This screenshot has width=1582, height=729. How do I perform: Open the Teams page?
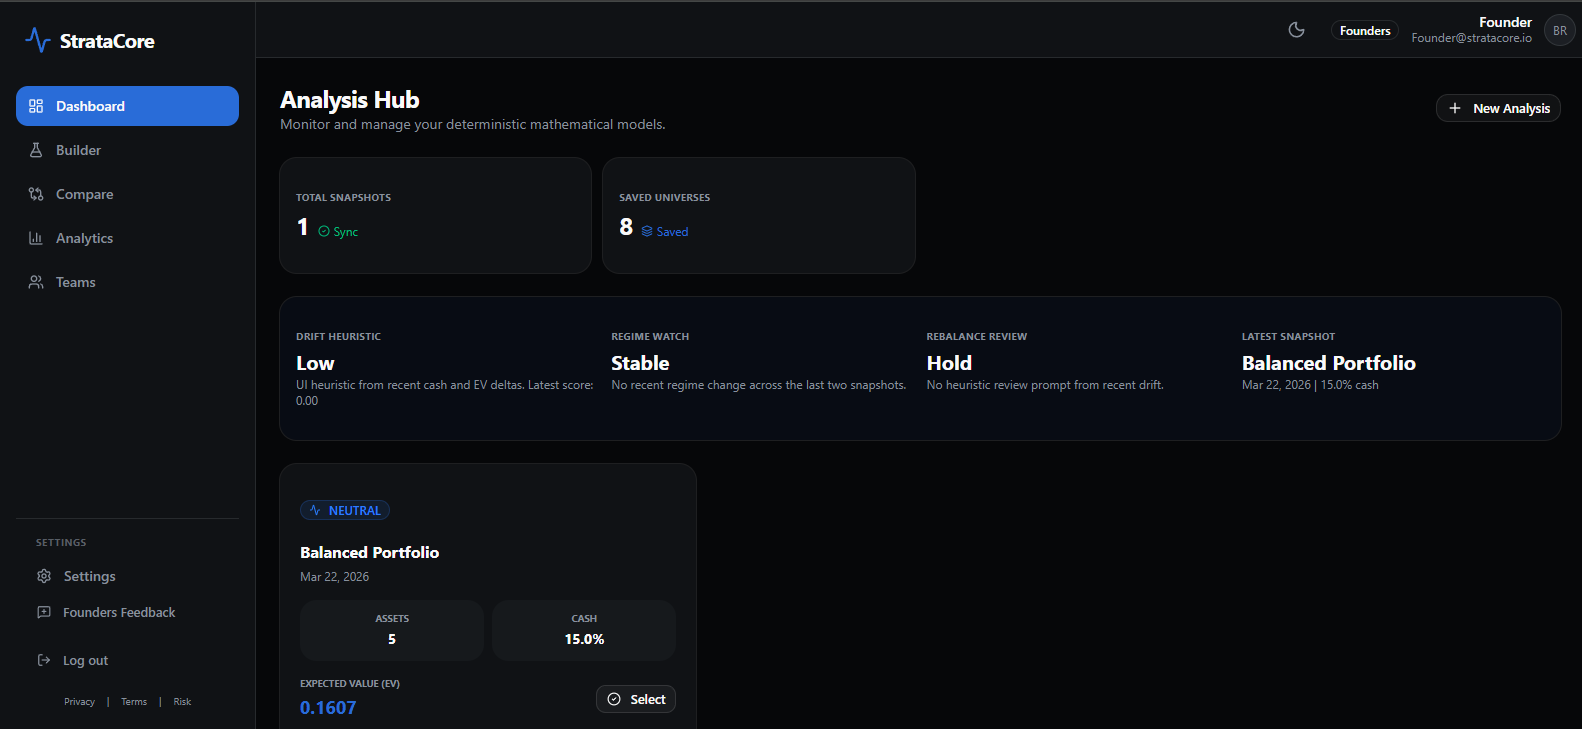[x=127, y=282]
